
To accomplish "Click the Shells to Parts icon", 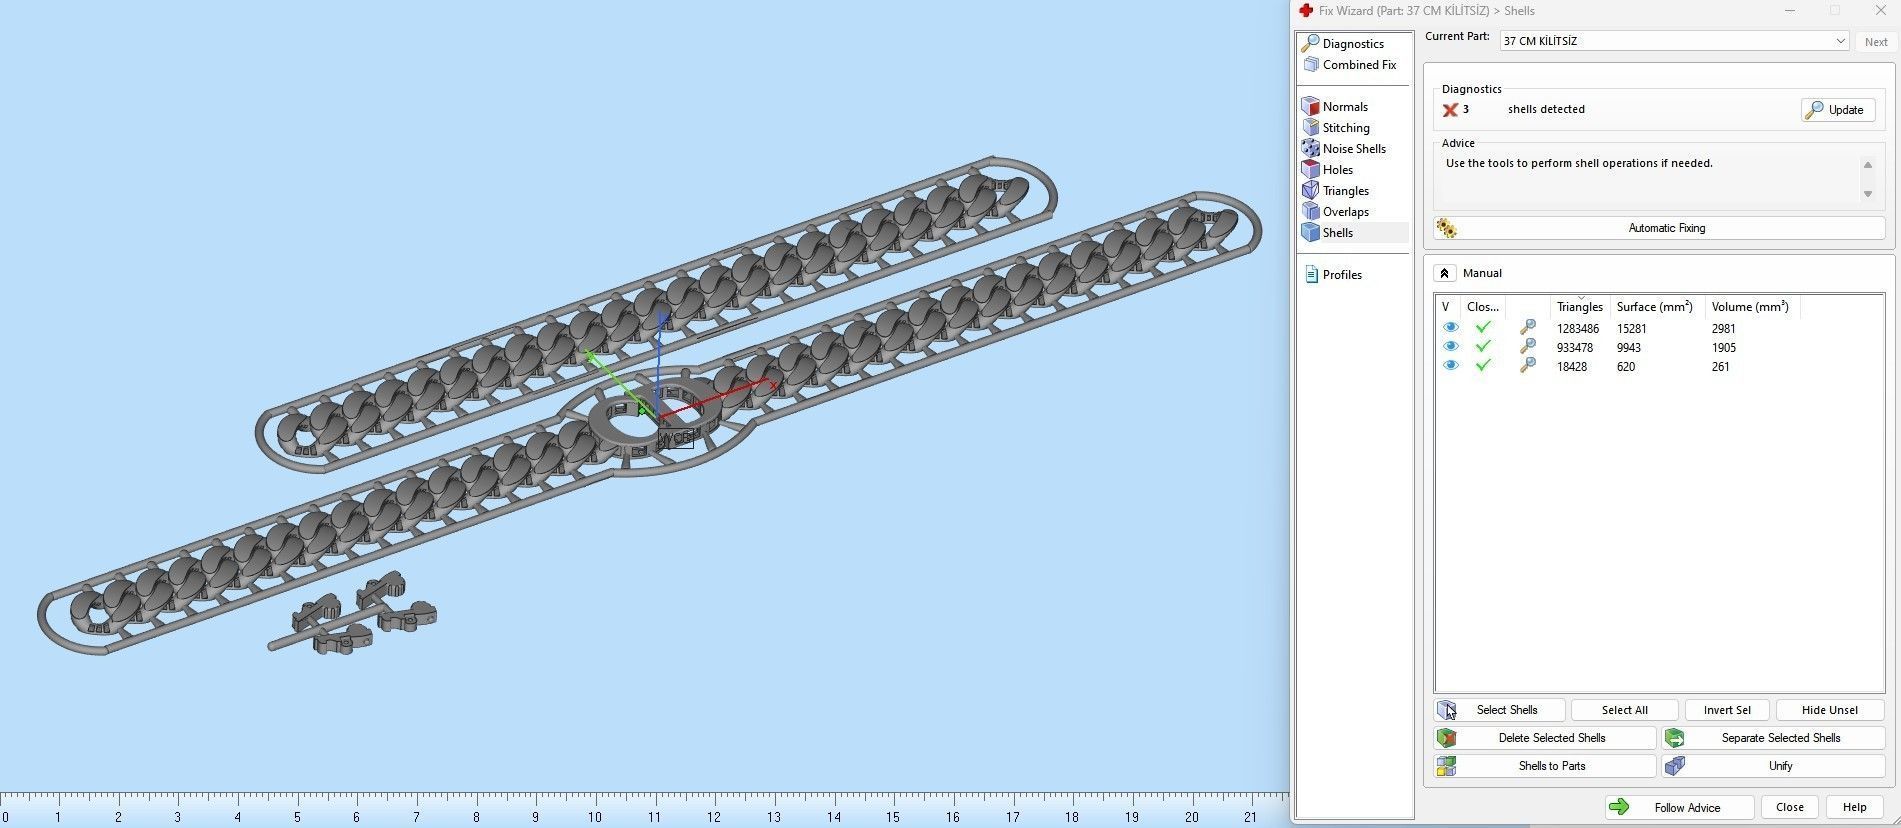I will click(1447, 766).
